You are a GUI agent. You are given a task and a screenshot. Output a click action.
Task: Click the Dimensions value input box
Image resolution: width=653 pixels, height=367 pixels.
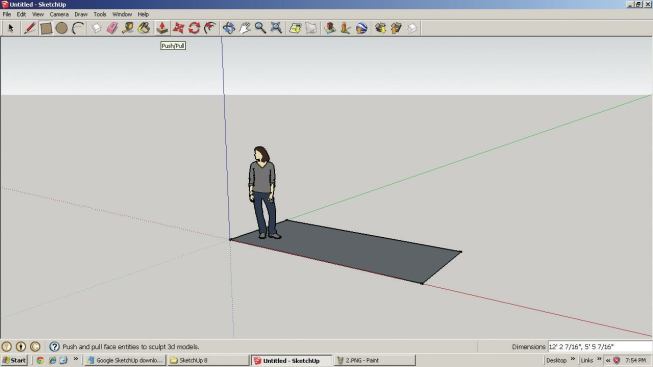[600, 347]
